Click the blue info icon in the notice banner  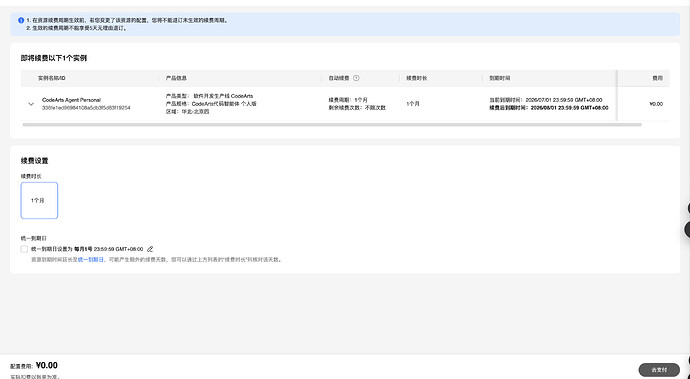tap(21, 20)
